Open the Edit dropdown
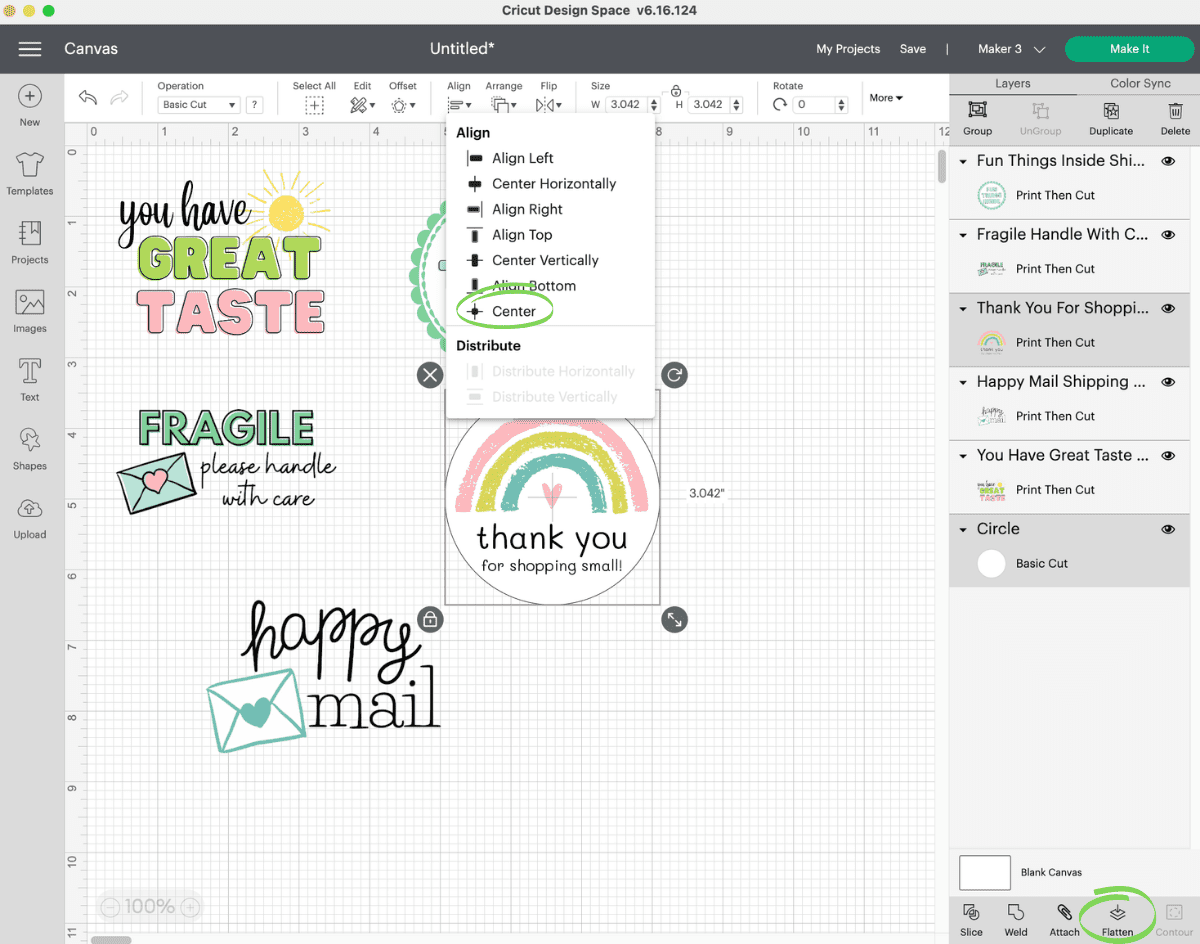Screen dimensions: 1200x944 (x=363, y=105)
